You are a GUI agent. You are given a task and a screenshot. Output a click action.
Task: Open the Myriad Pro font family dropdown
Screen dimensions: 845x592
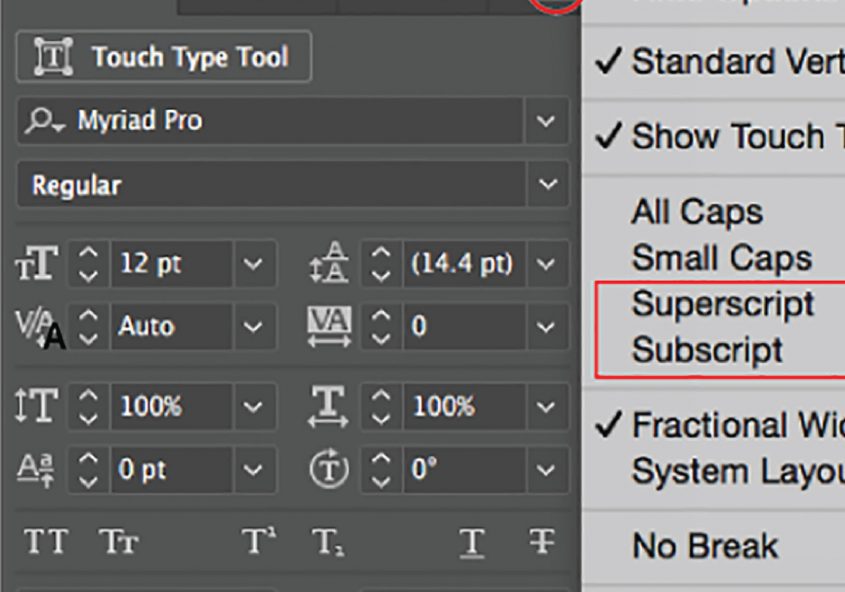click(x=546, y=122)
